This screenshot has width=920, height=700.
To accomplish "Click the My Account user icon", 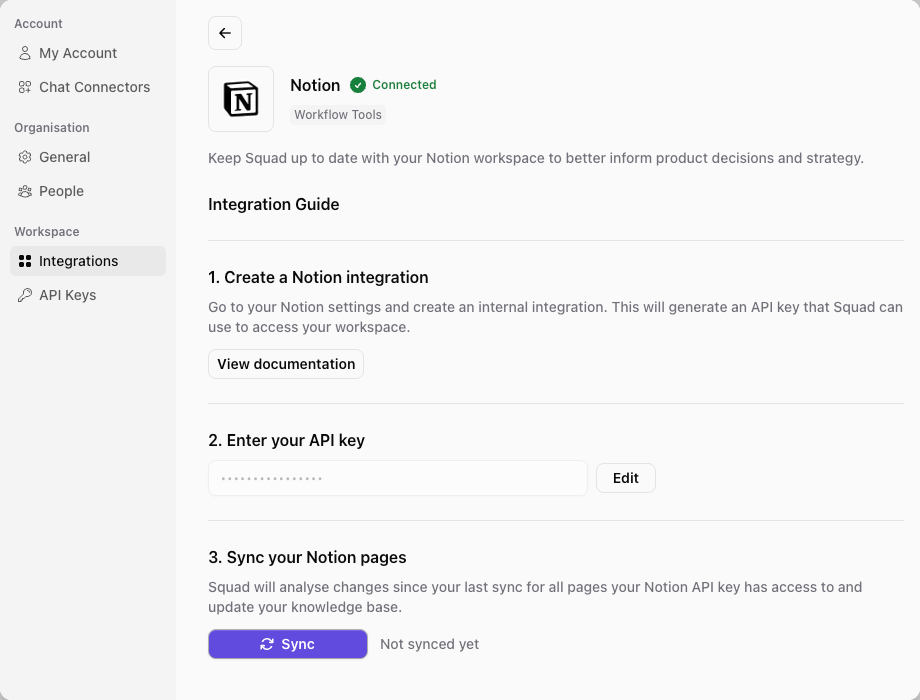I will 23,53.
